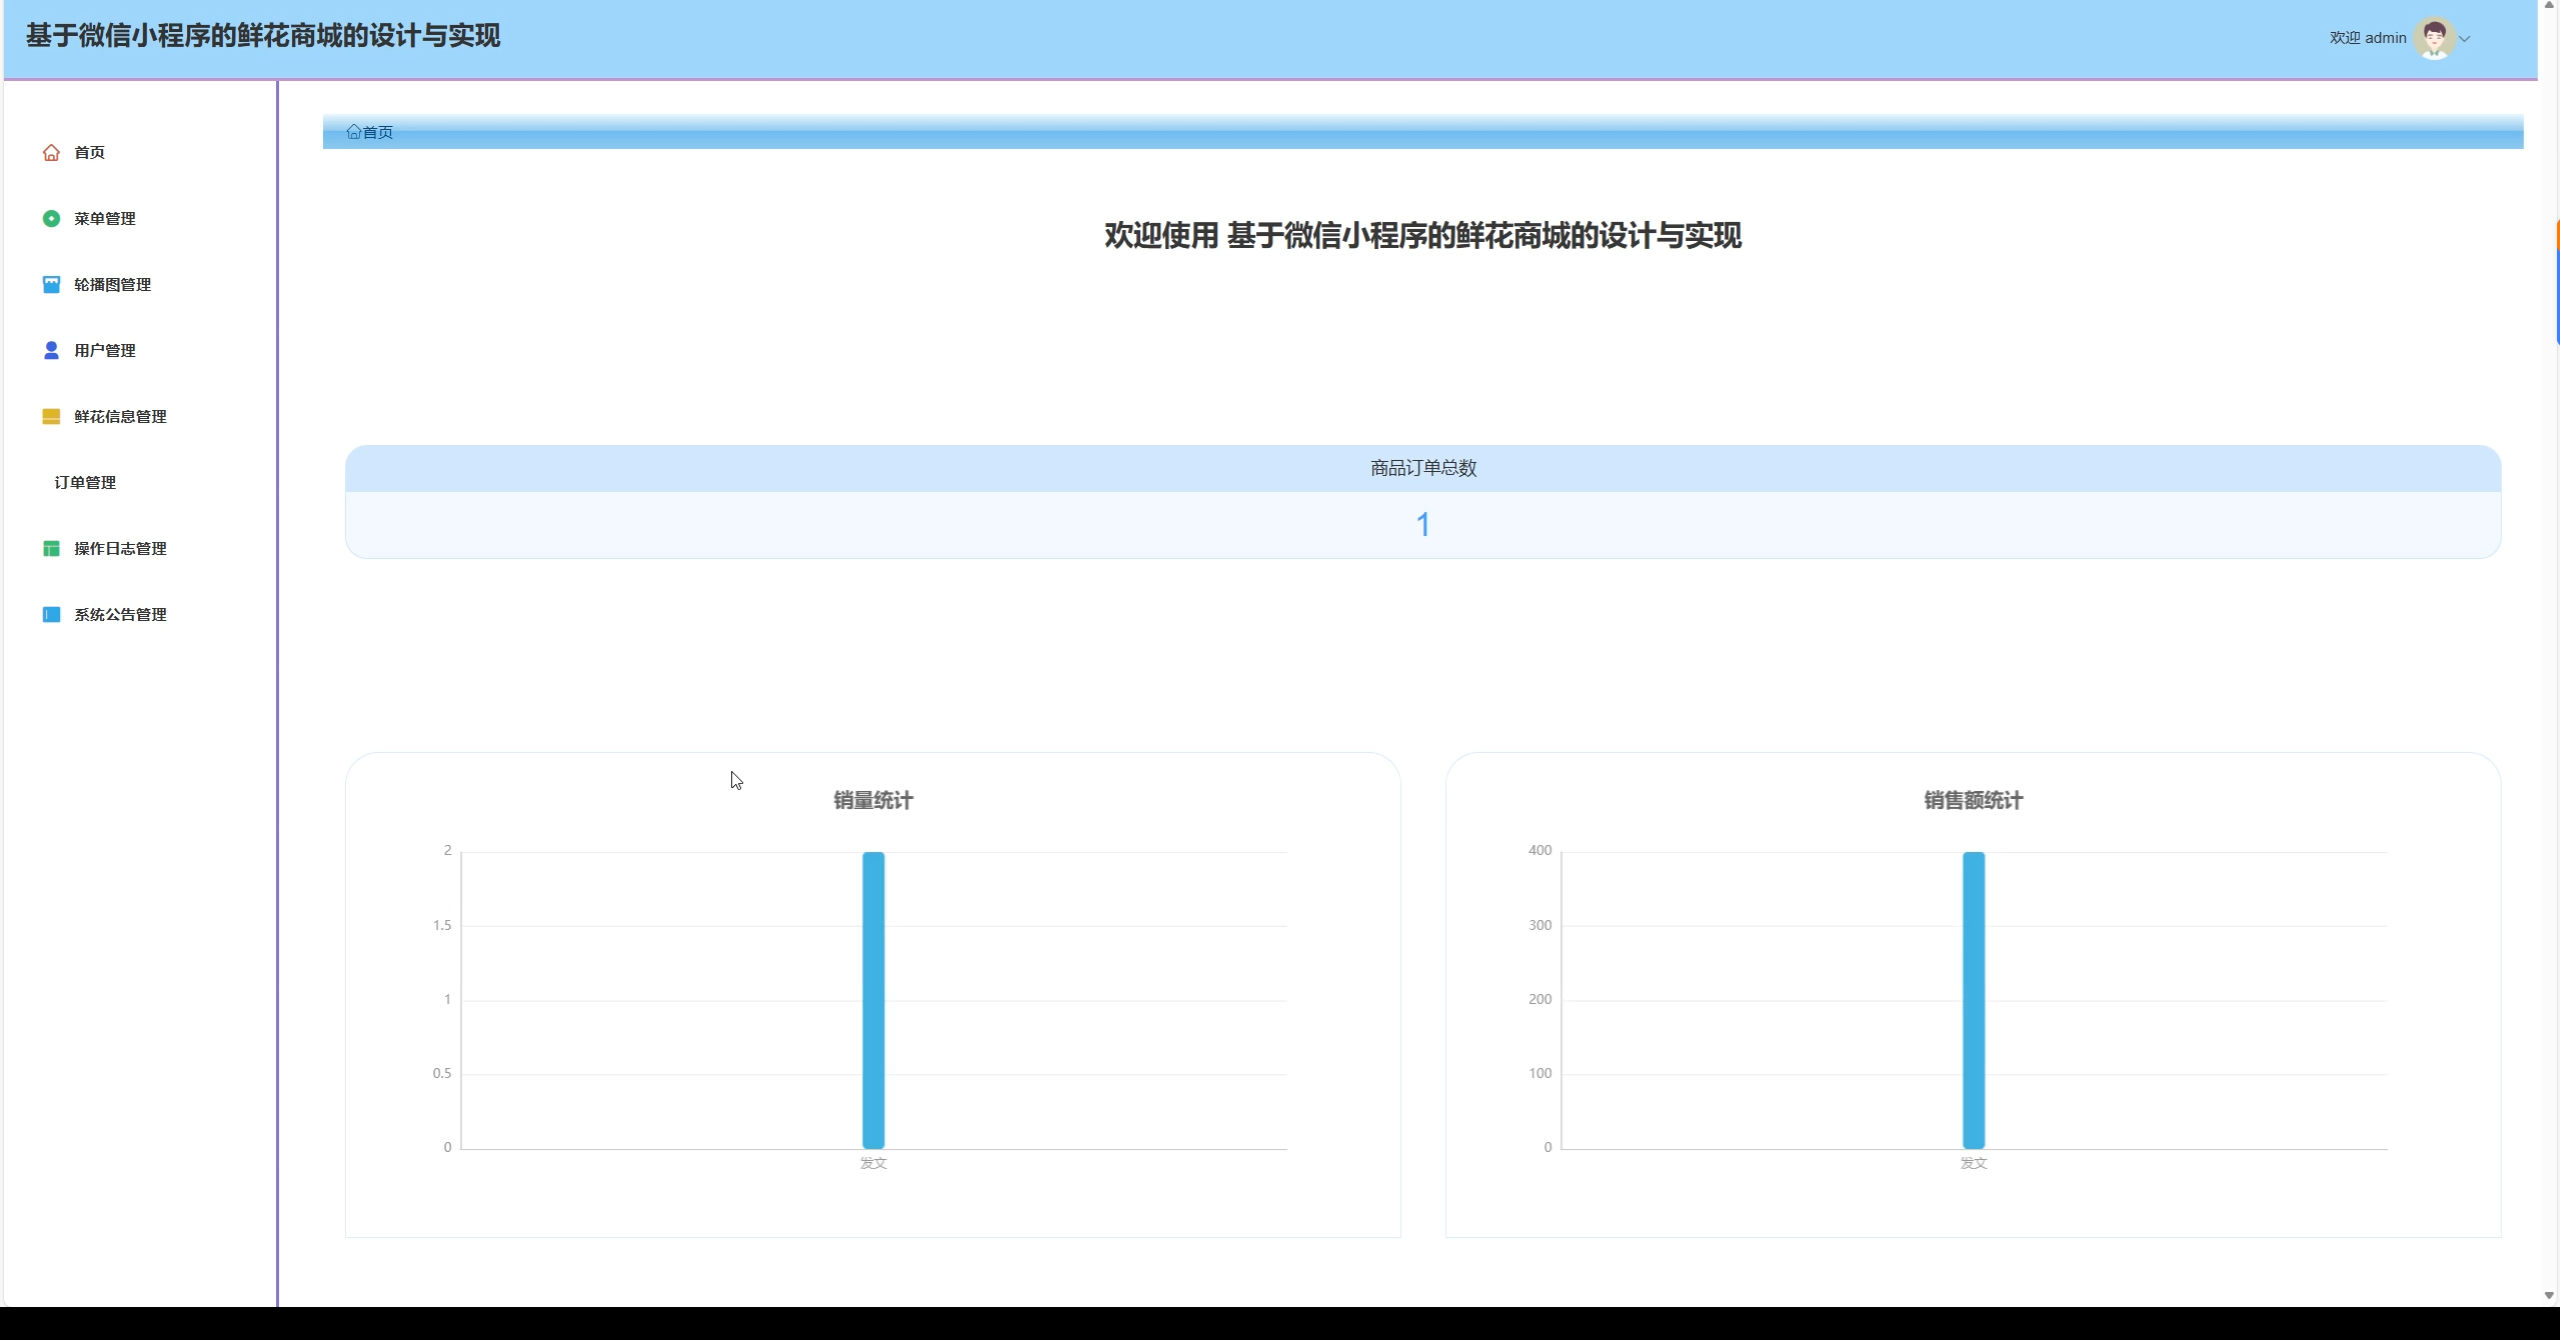Click the yellow 鲜花信息管理 icon
2560x1340 pixels.
click(51, 416)
